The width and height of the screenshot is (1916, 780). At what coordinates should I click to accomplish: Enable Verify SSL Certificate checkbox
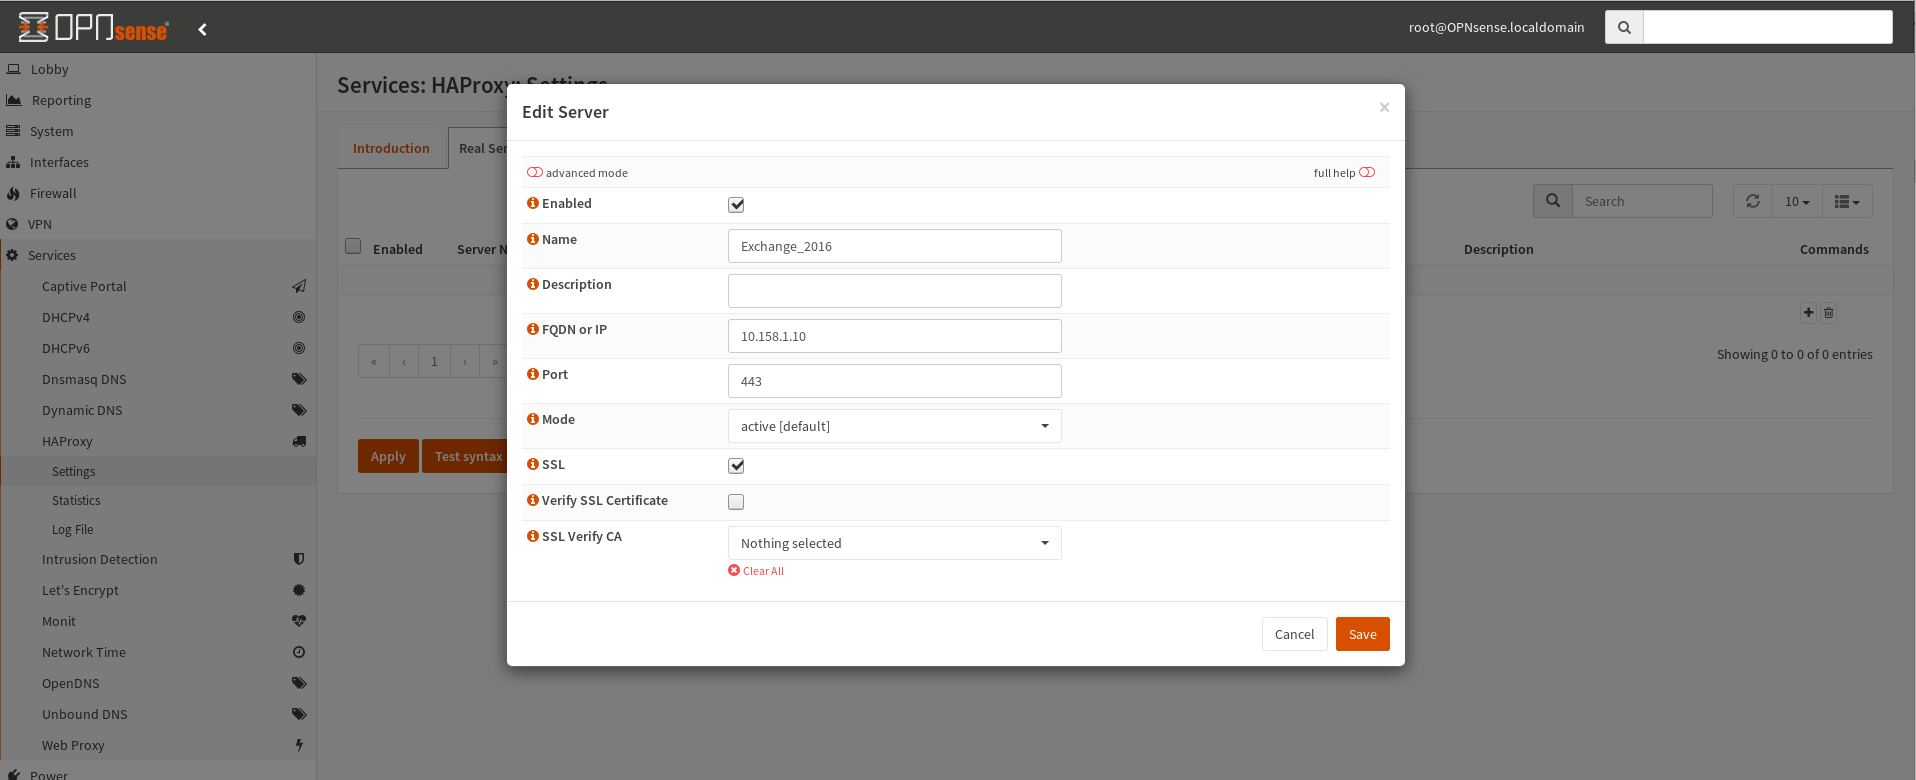(736, 502)
